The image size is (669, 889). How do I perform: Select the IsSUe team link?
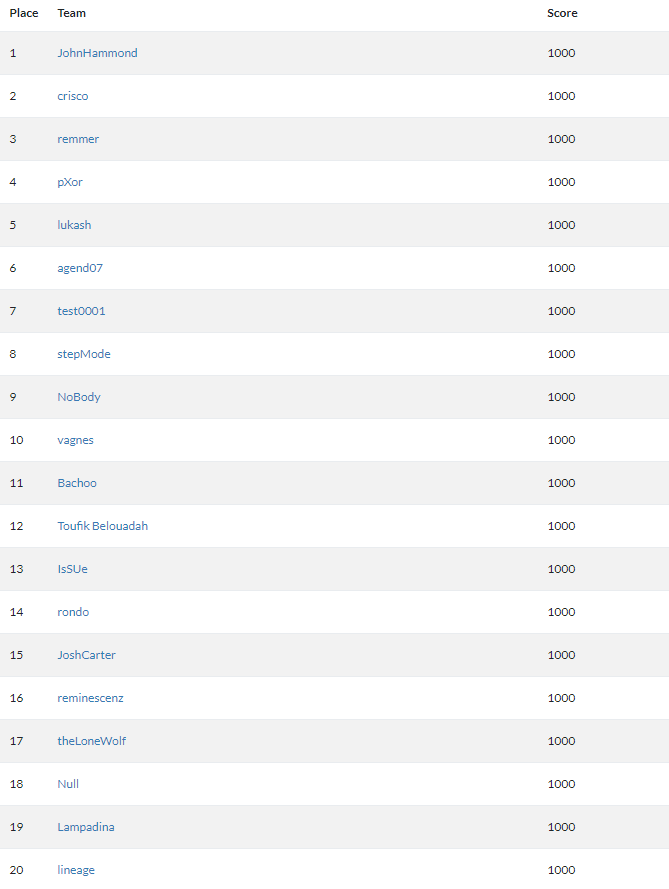pyautogui.click(x=72, y=569)
